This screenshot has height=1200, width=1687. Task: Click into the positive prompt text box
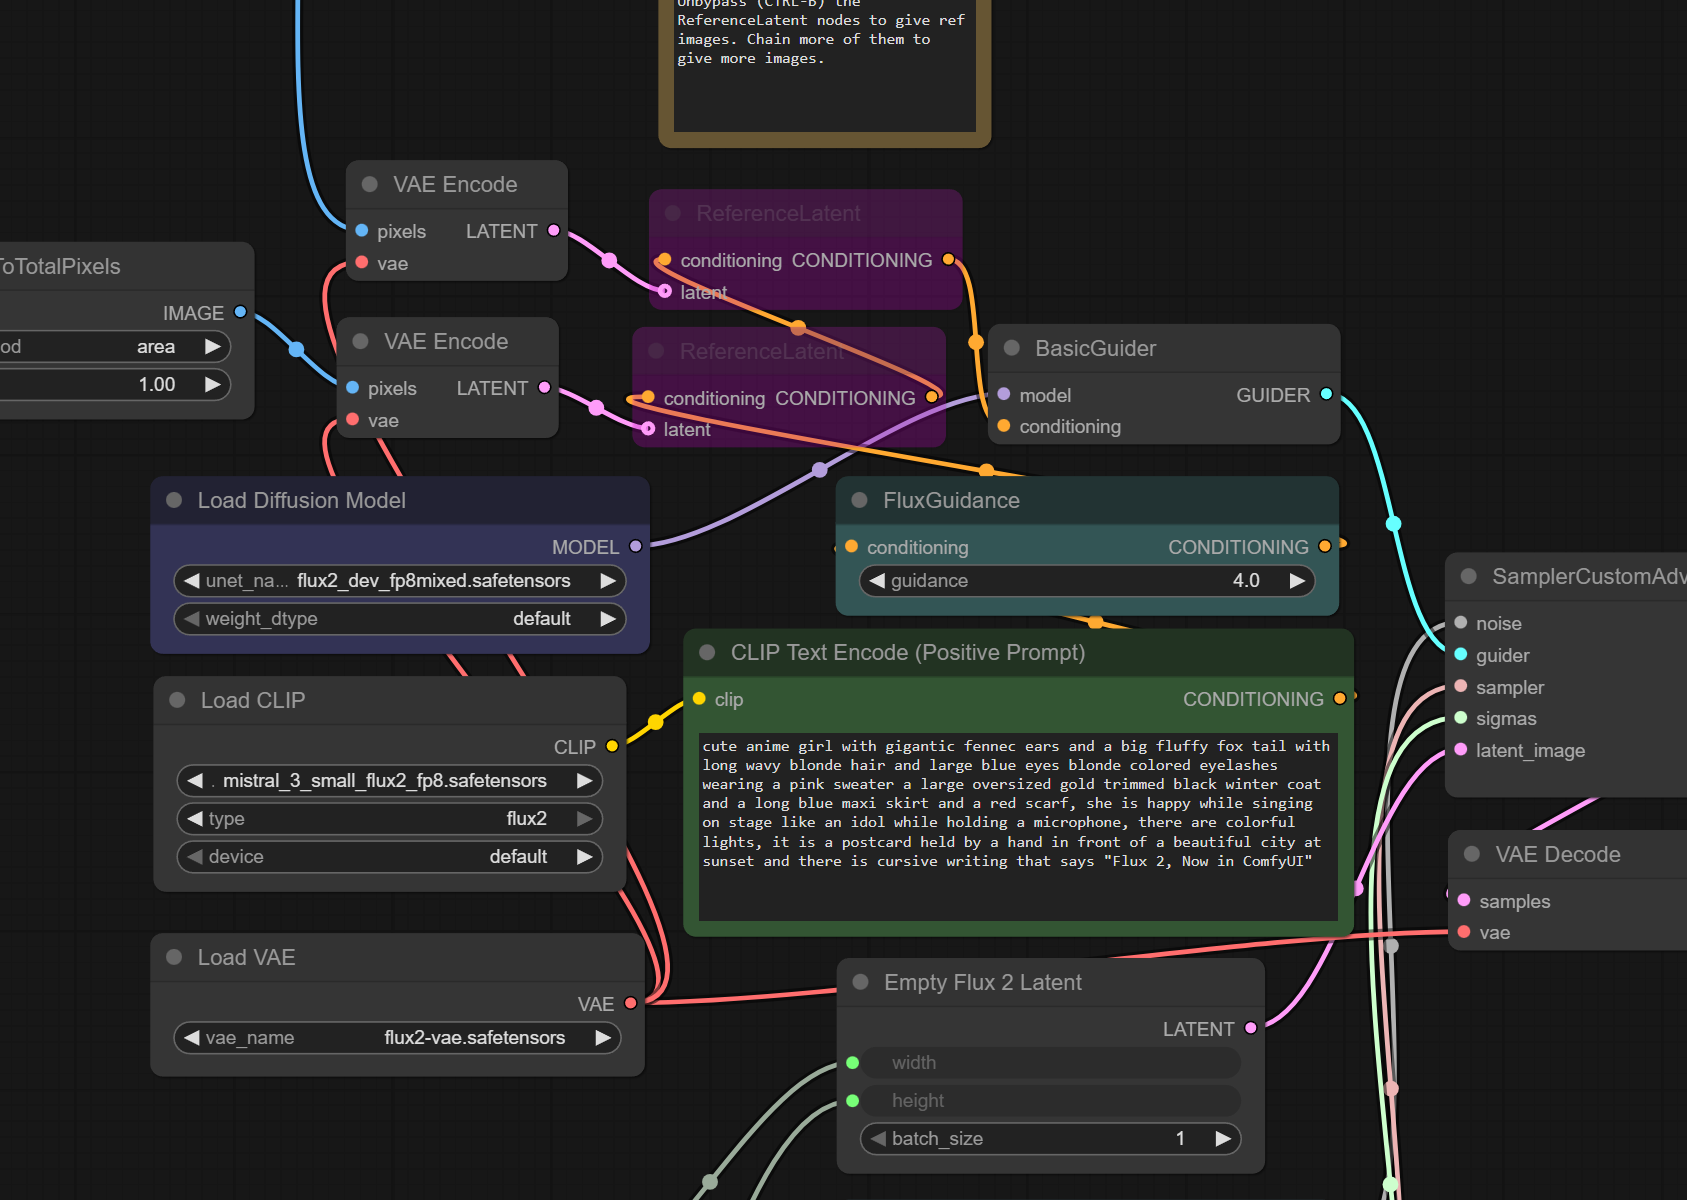point(1018,826)
